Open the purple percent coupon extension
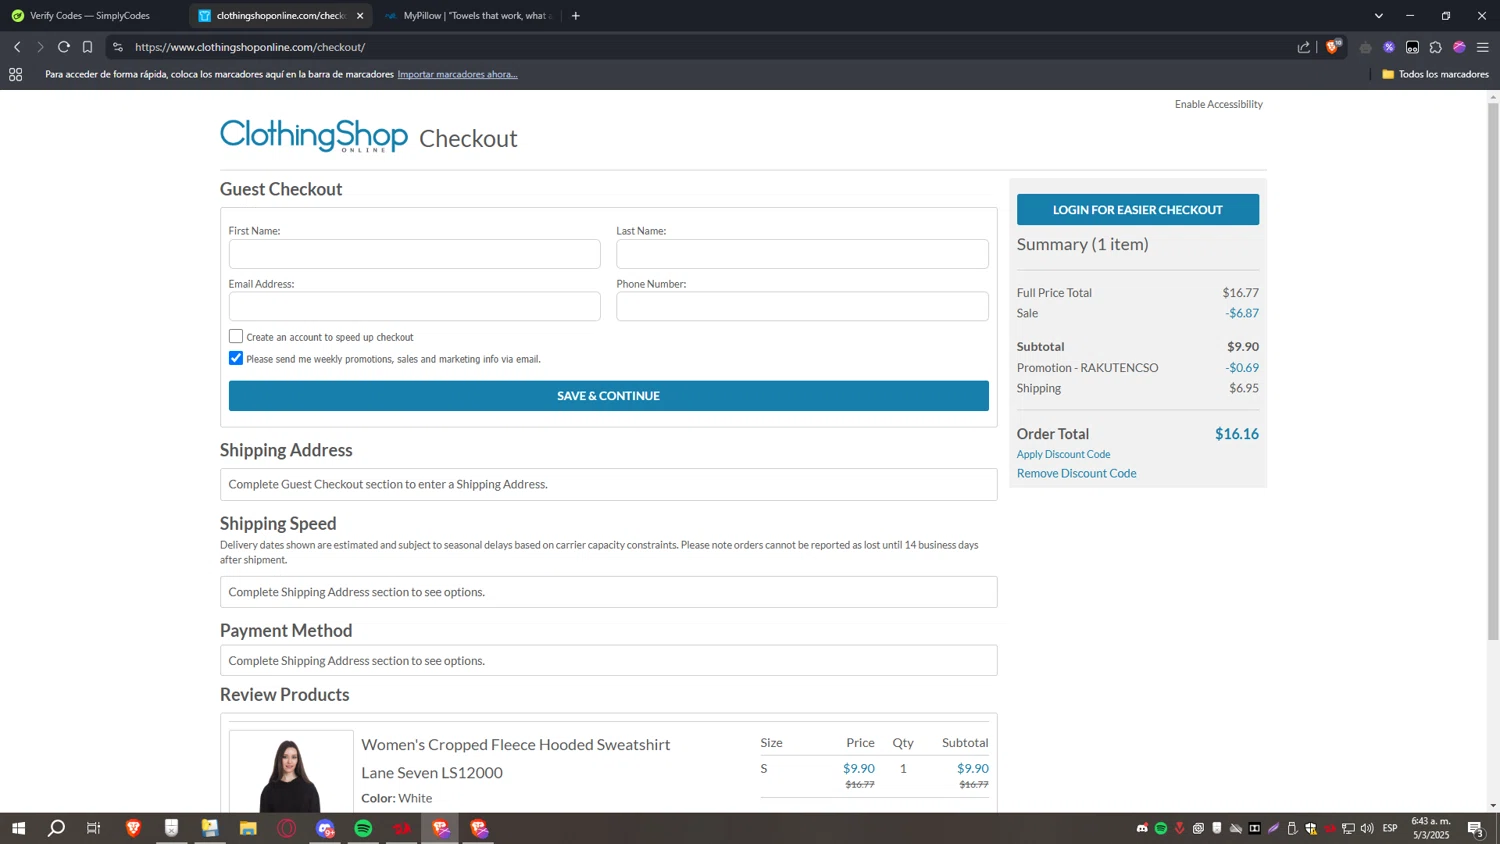The height and width of the screenshot is (844, 1500). (x=1389, y=47)
